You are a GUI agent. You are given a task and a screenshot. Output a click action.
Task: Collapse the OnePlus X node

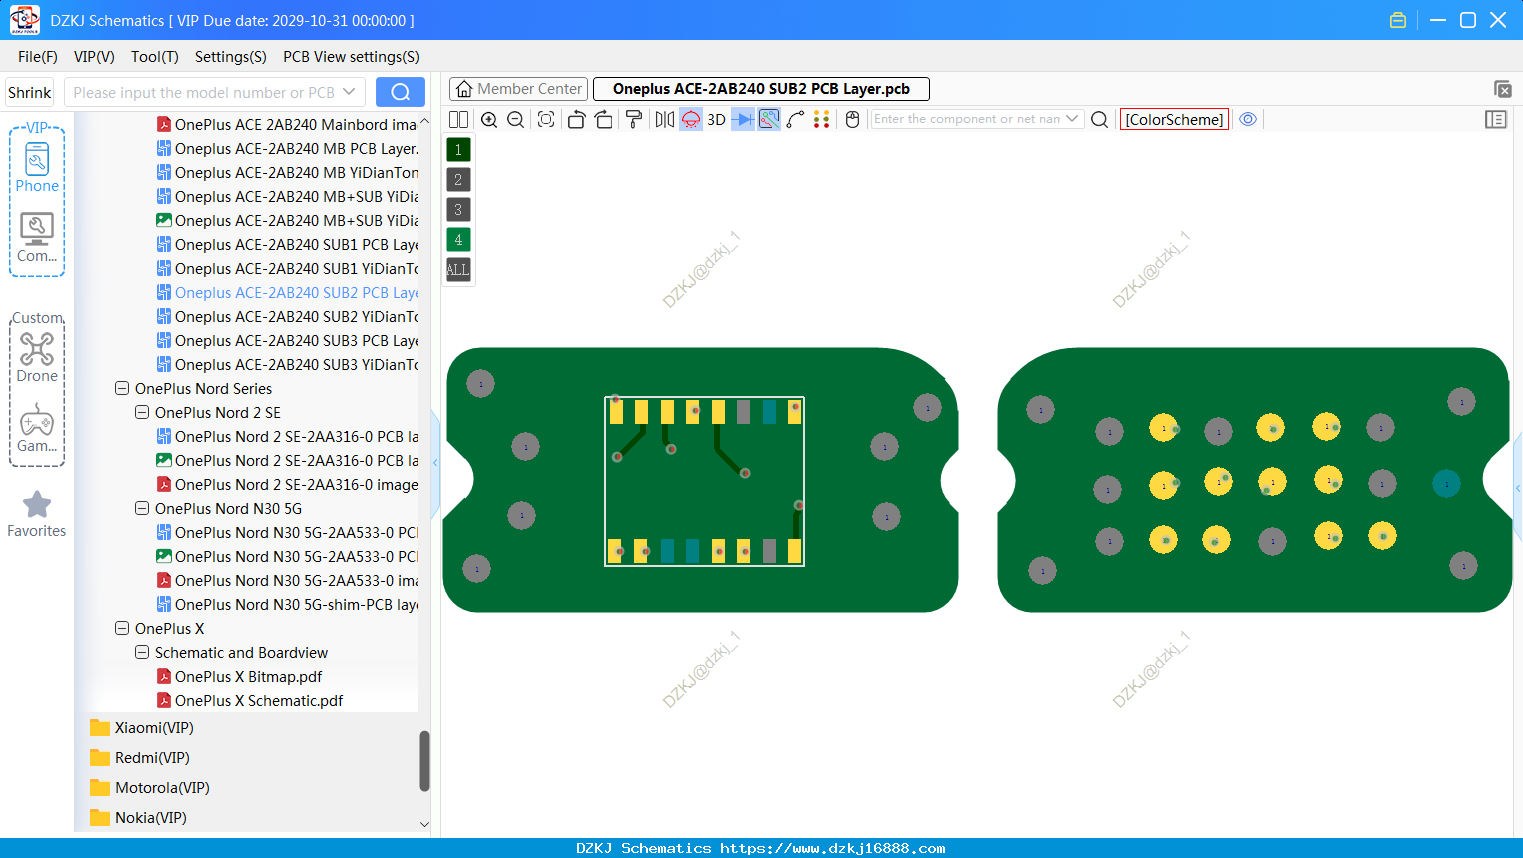[x=122, y=628]
